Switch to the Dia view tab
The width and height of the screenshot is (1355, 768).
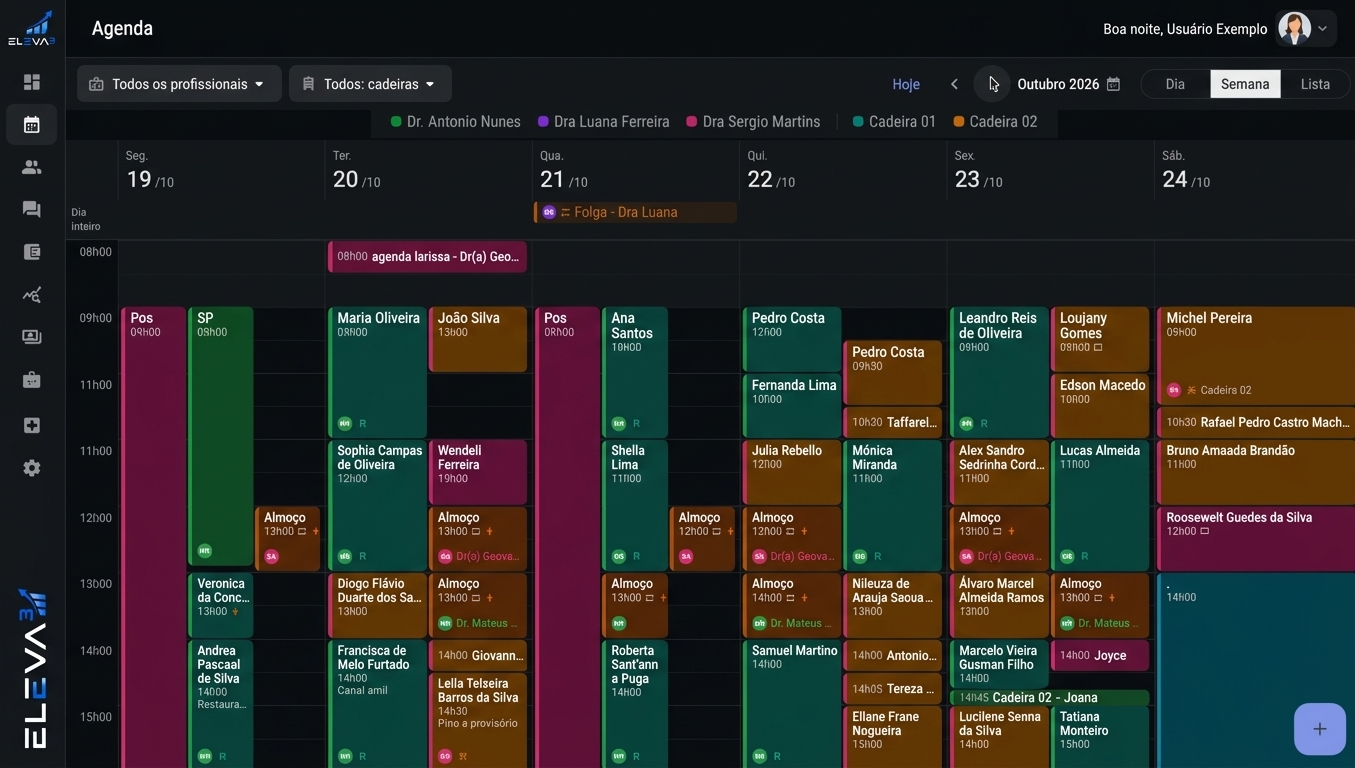pos(1175,84)
